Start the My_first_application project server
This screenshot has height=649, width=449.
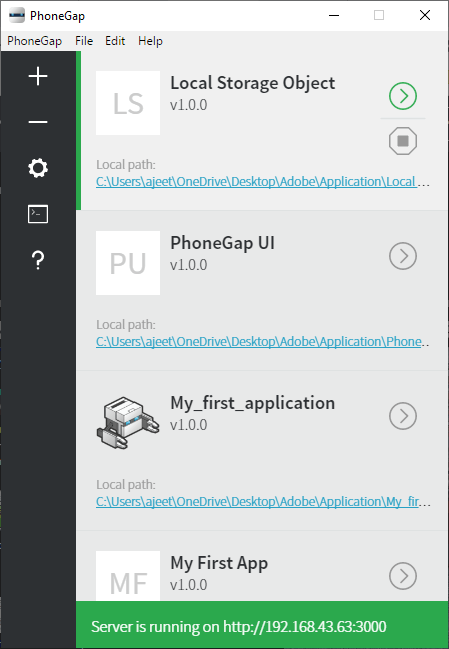pyautogui.click(x=403, y=416)
